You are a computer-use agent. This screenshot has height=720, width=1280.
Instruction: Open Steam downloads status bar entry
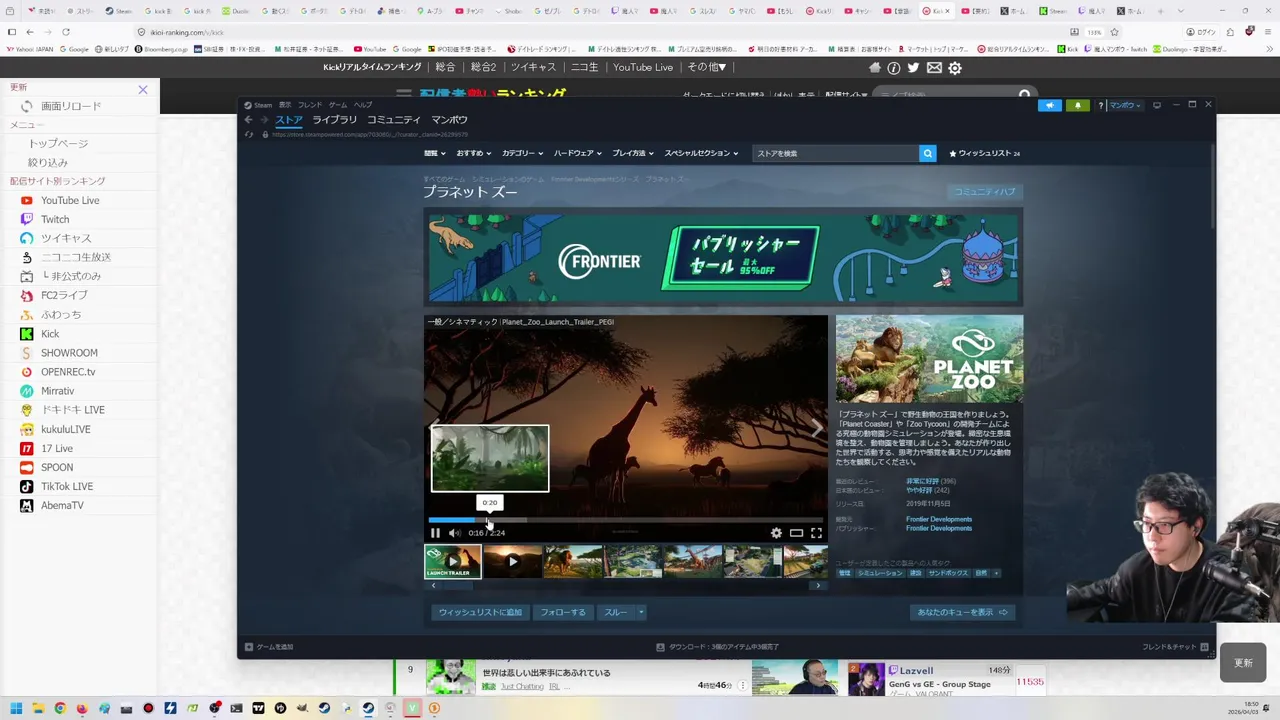717,647
